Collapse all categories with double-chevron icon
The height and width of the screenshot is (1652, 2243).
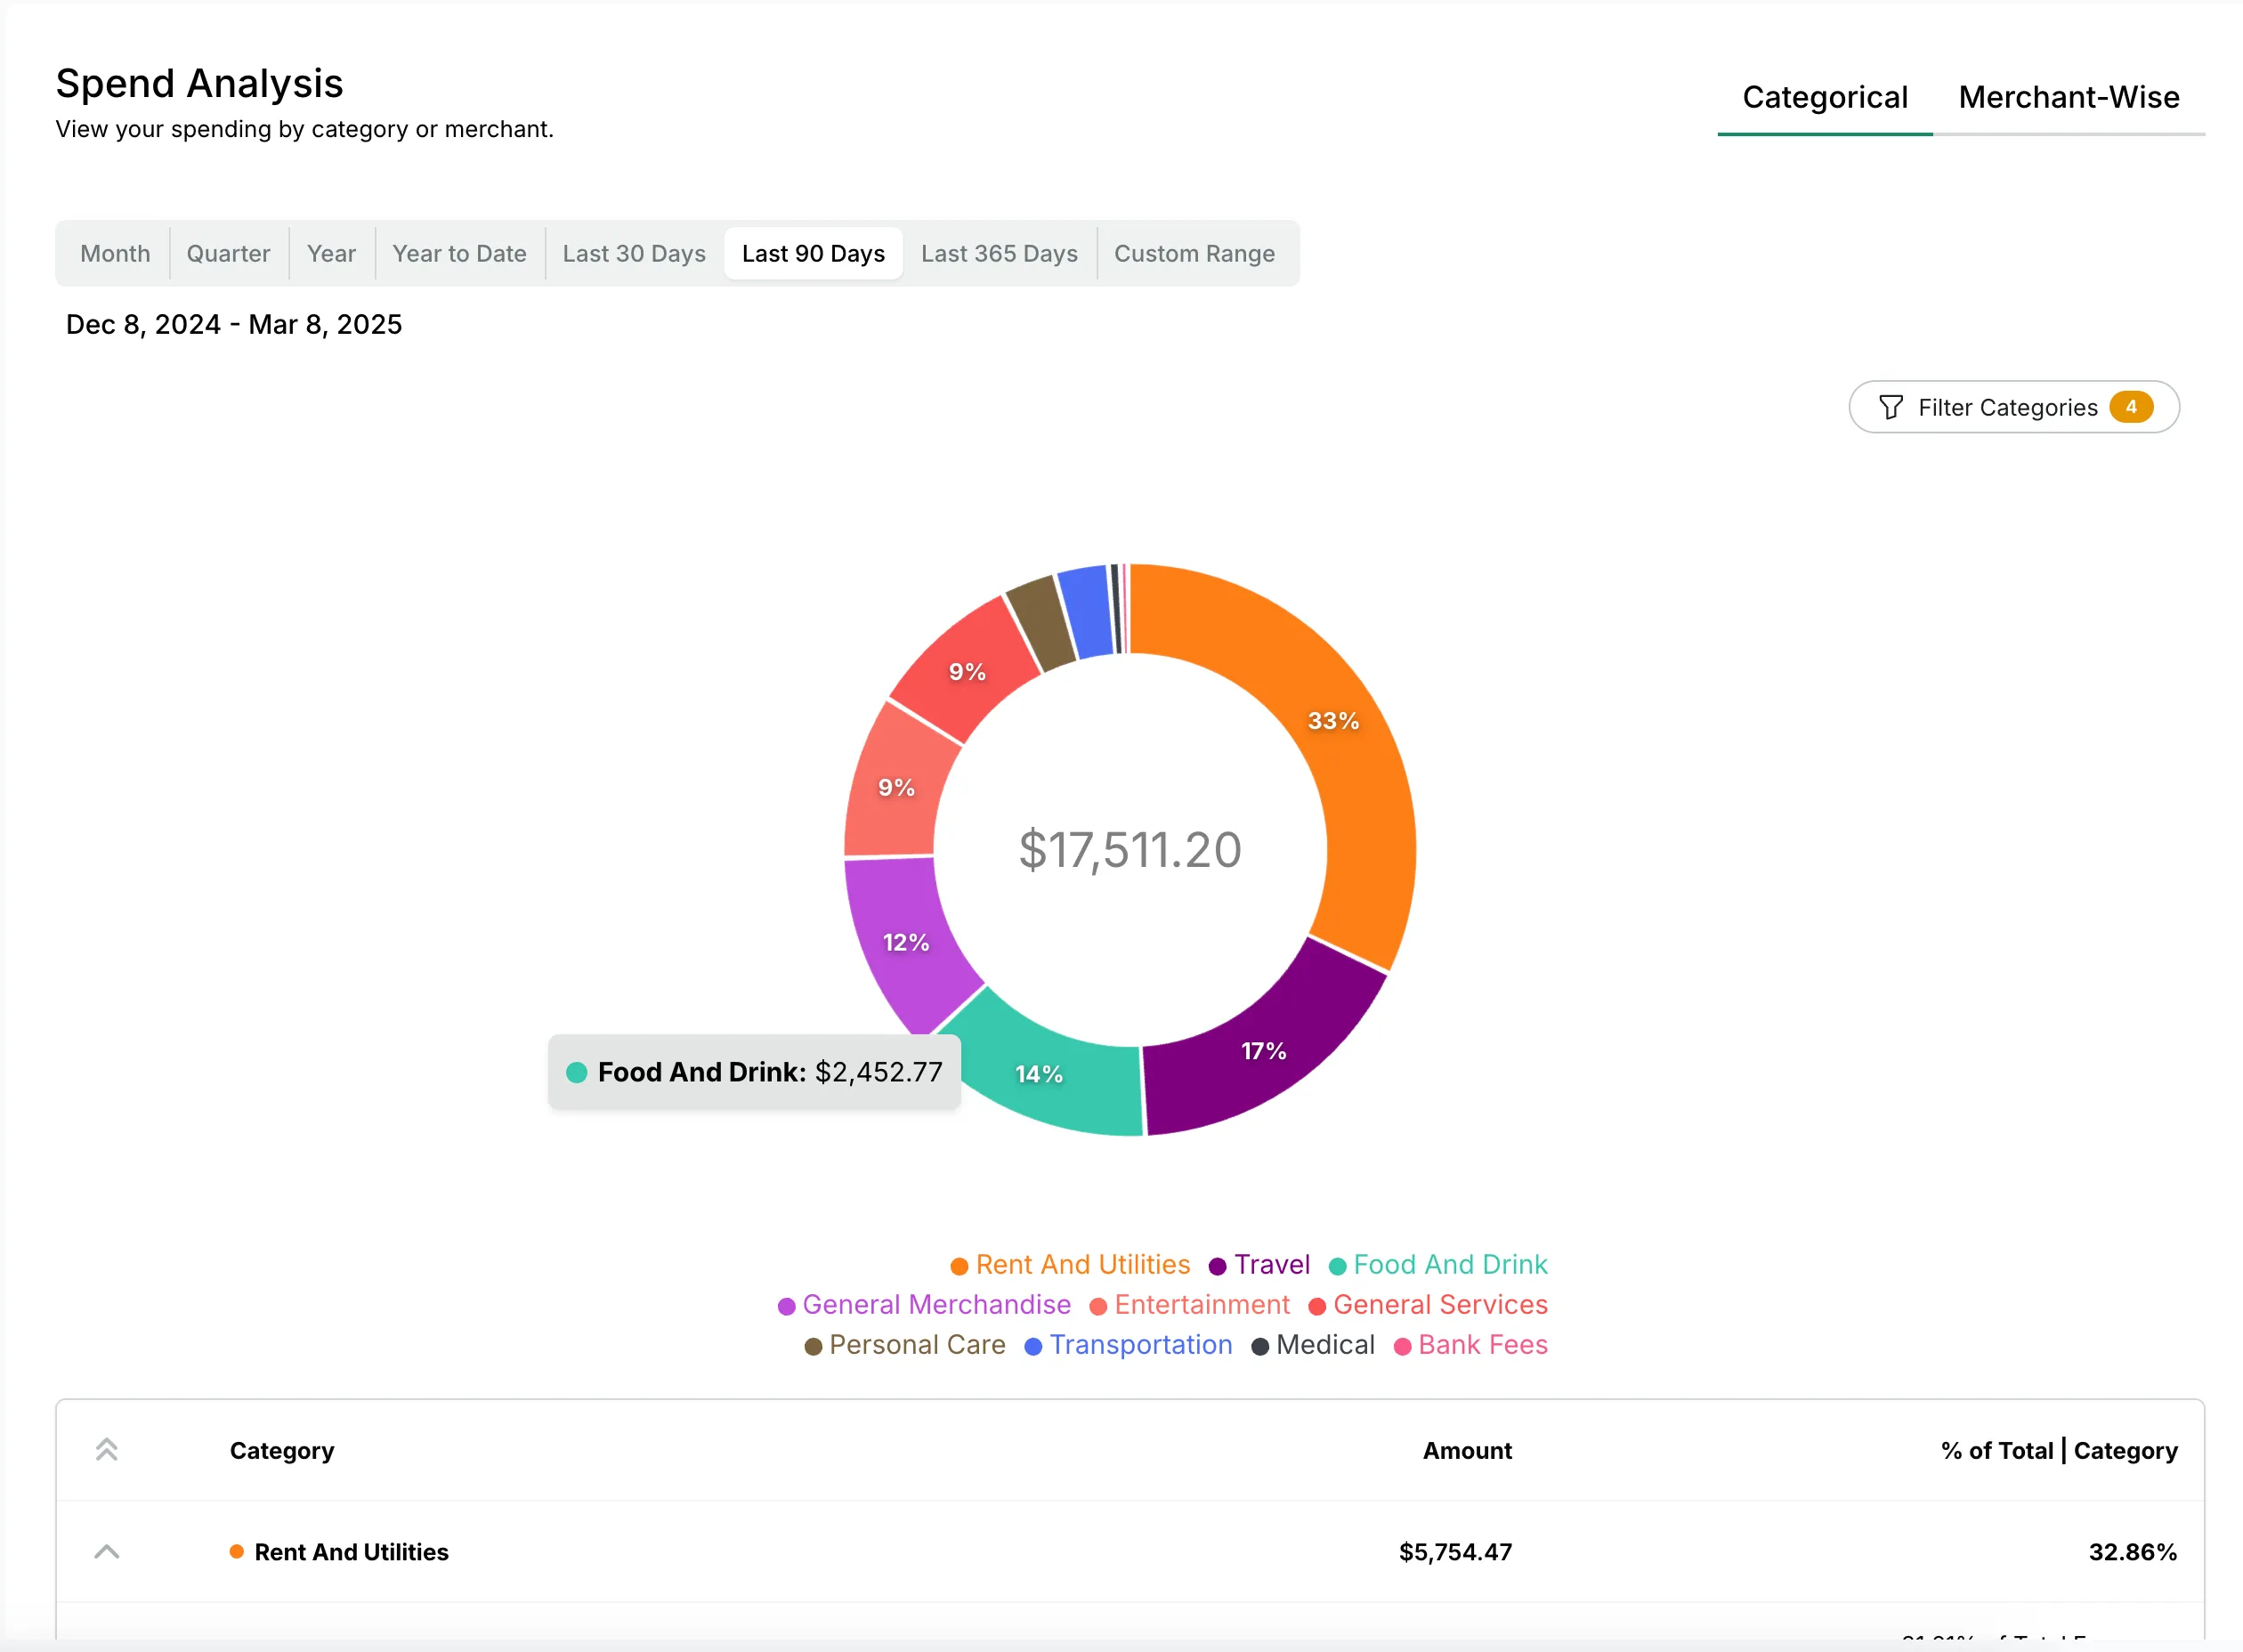107,1449
